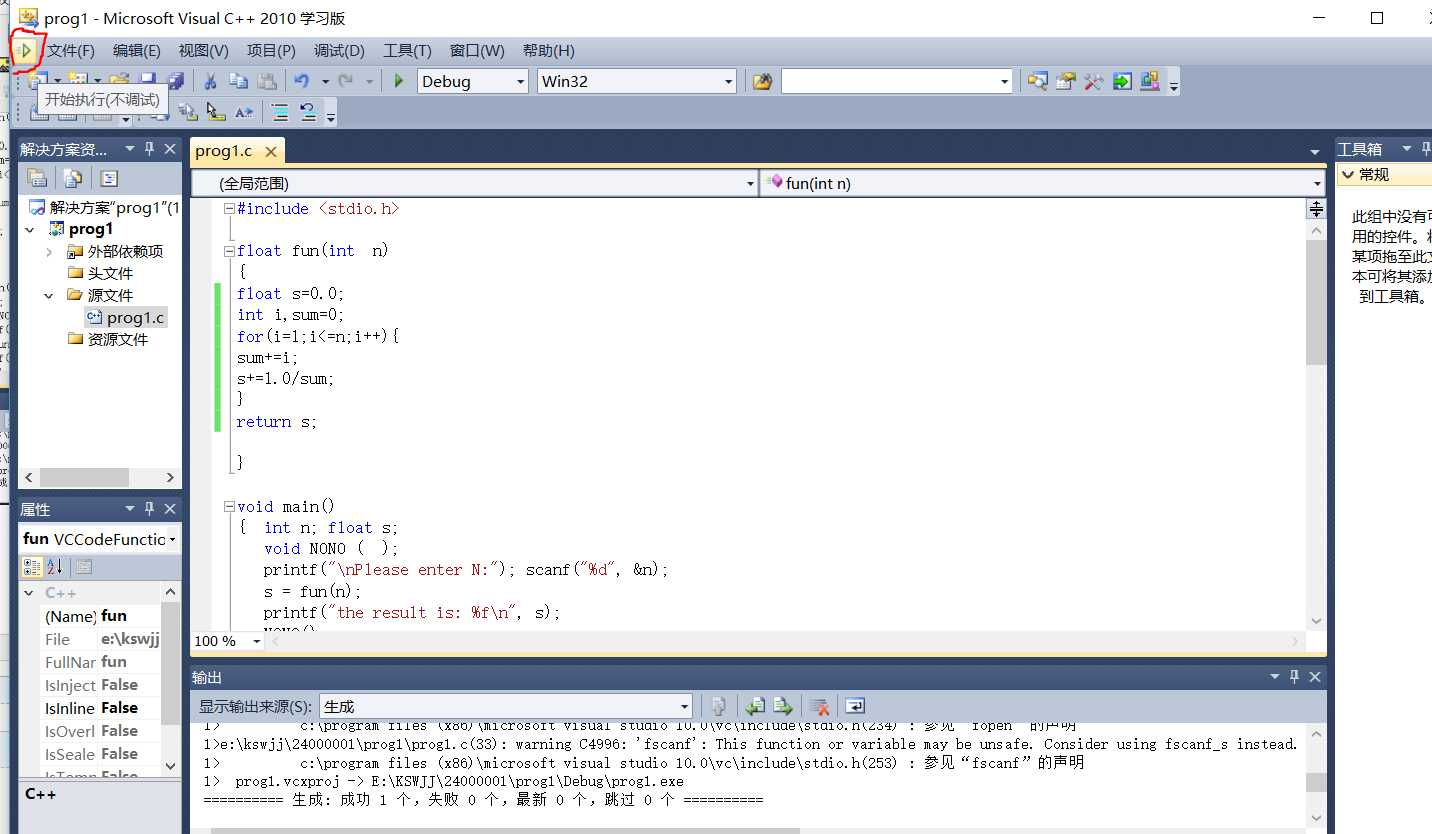Open the 项目(P) menu
The height and width of the screenshot is (834, 1432).
(x=271, y=50)
